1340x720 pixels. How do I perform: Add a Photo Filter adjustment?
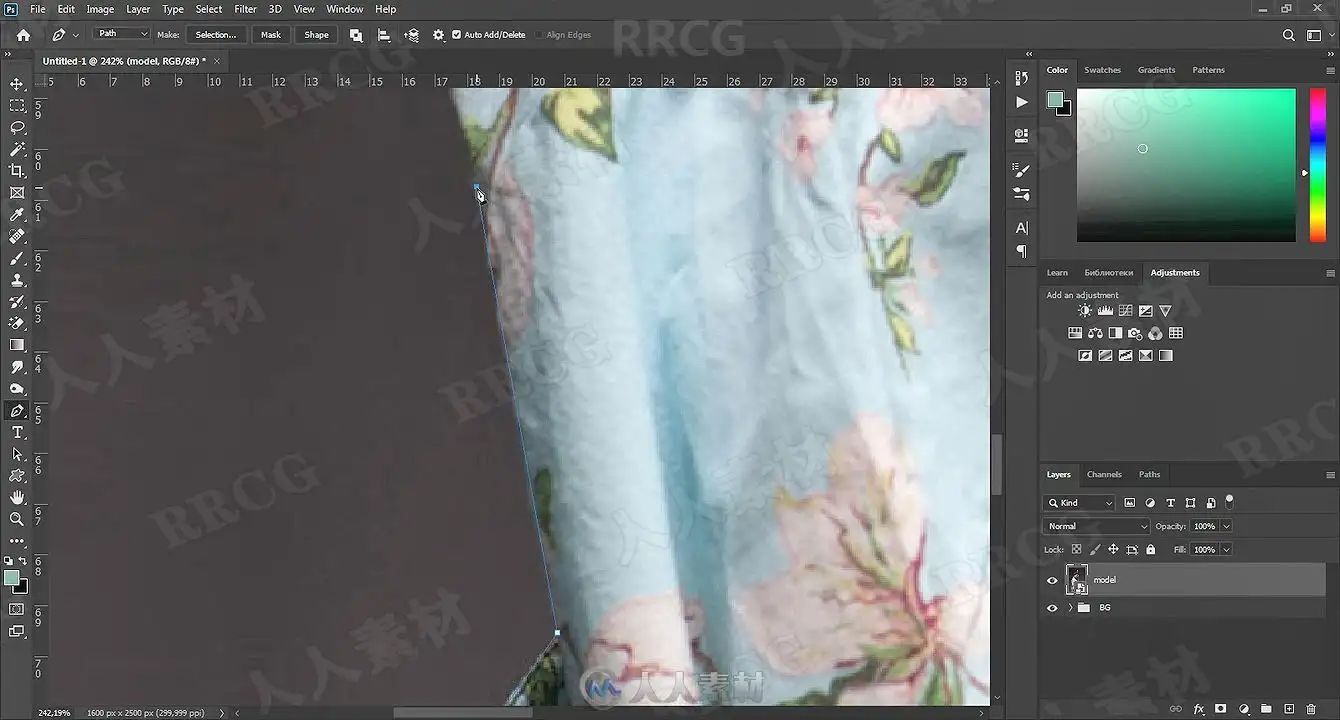click(1135, 333)
